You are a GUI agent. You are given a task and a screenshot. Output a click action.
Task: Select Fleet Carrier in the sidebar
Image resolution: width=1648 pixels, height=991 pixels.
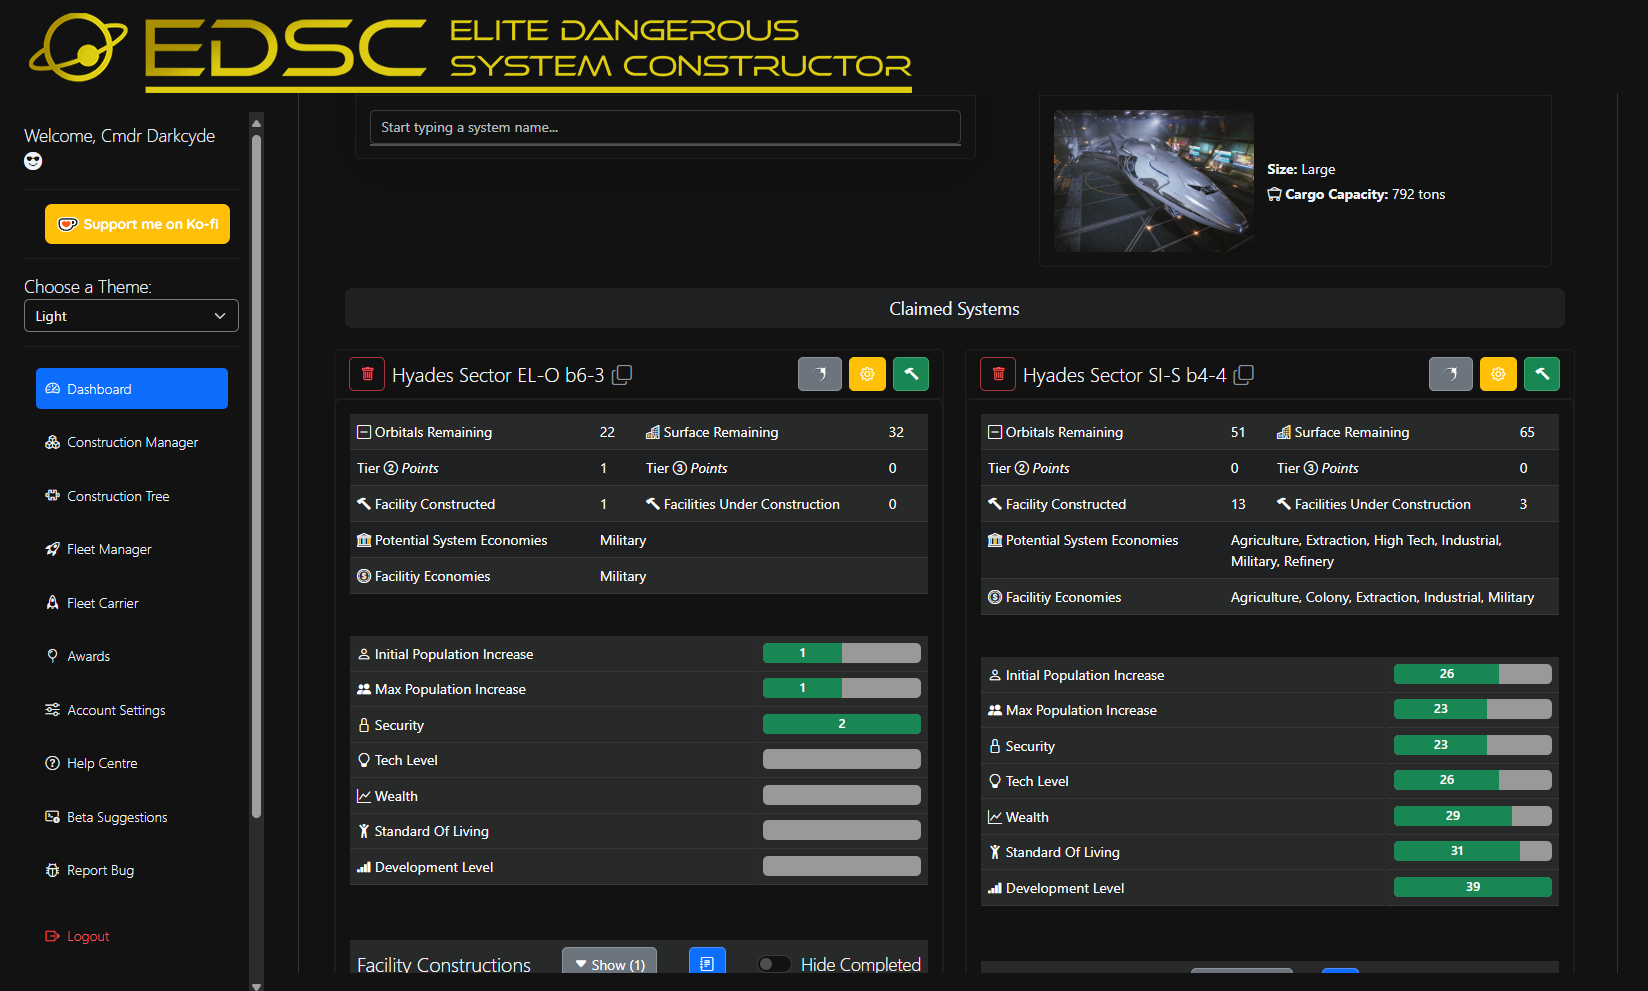[x=132, y=603]
